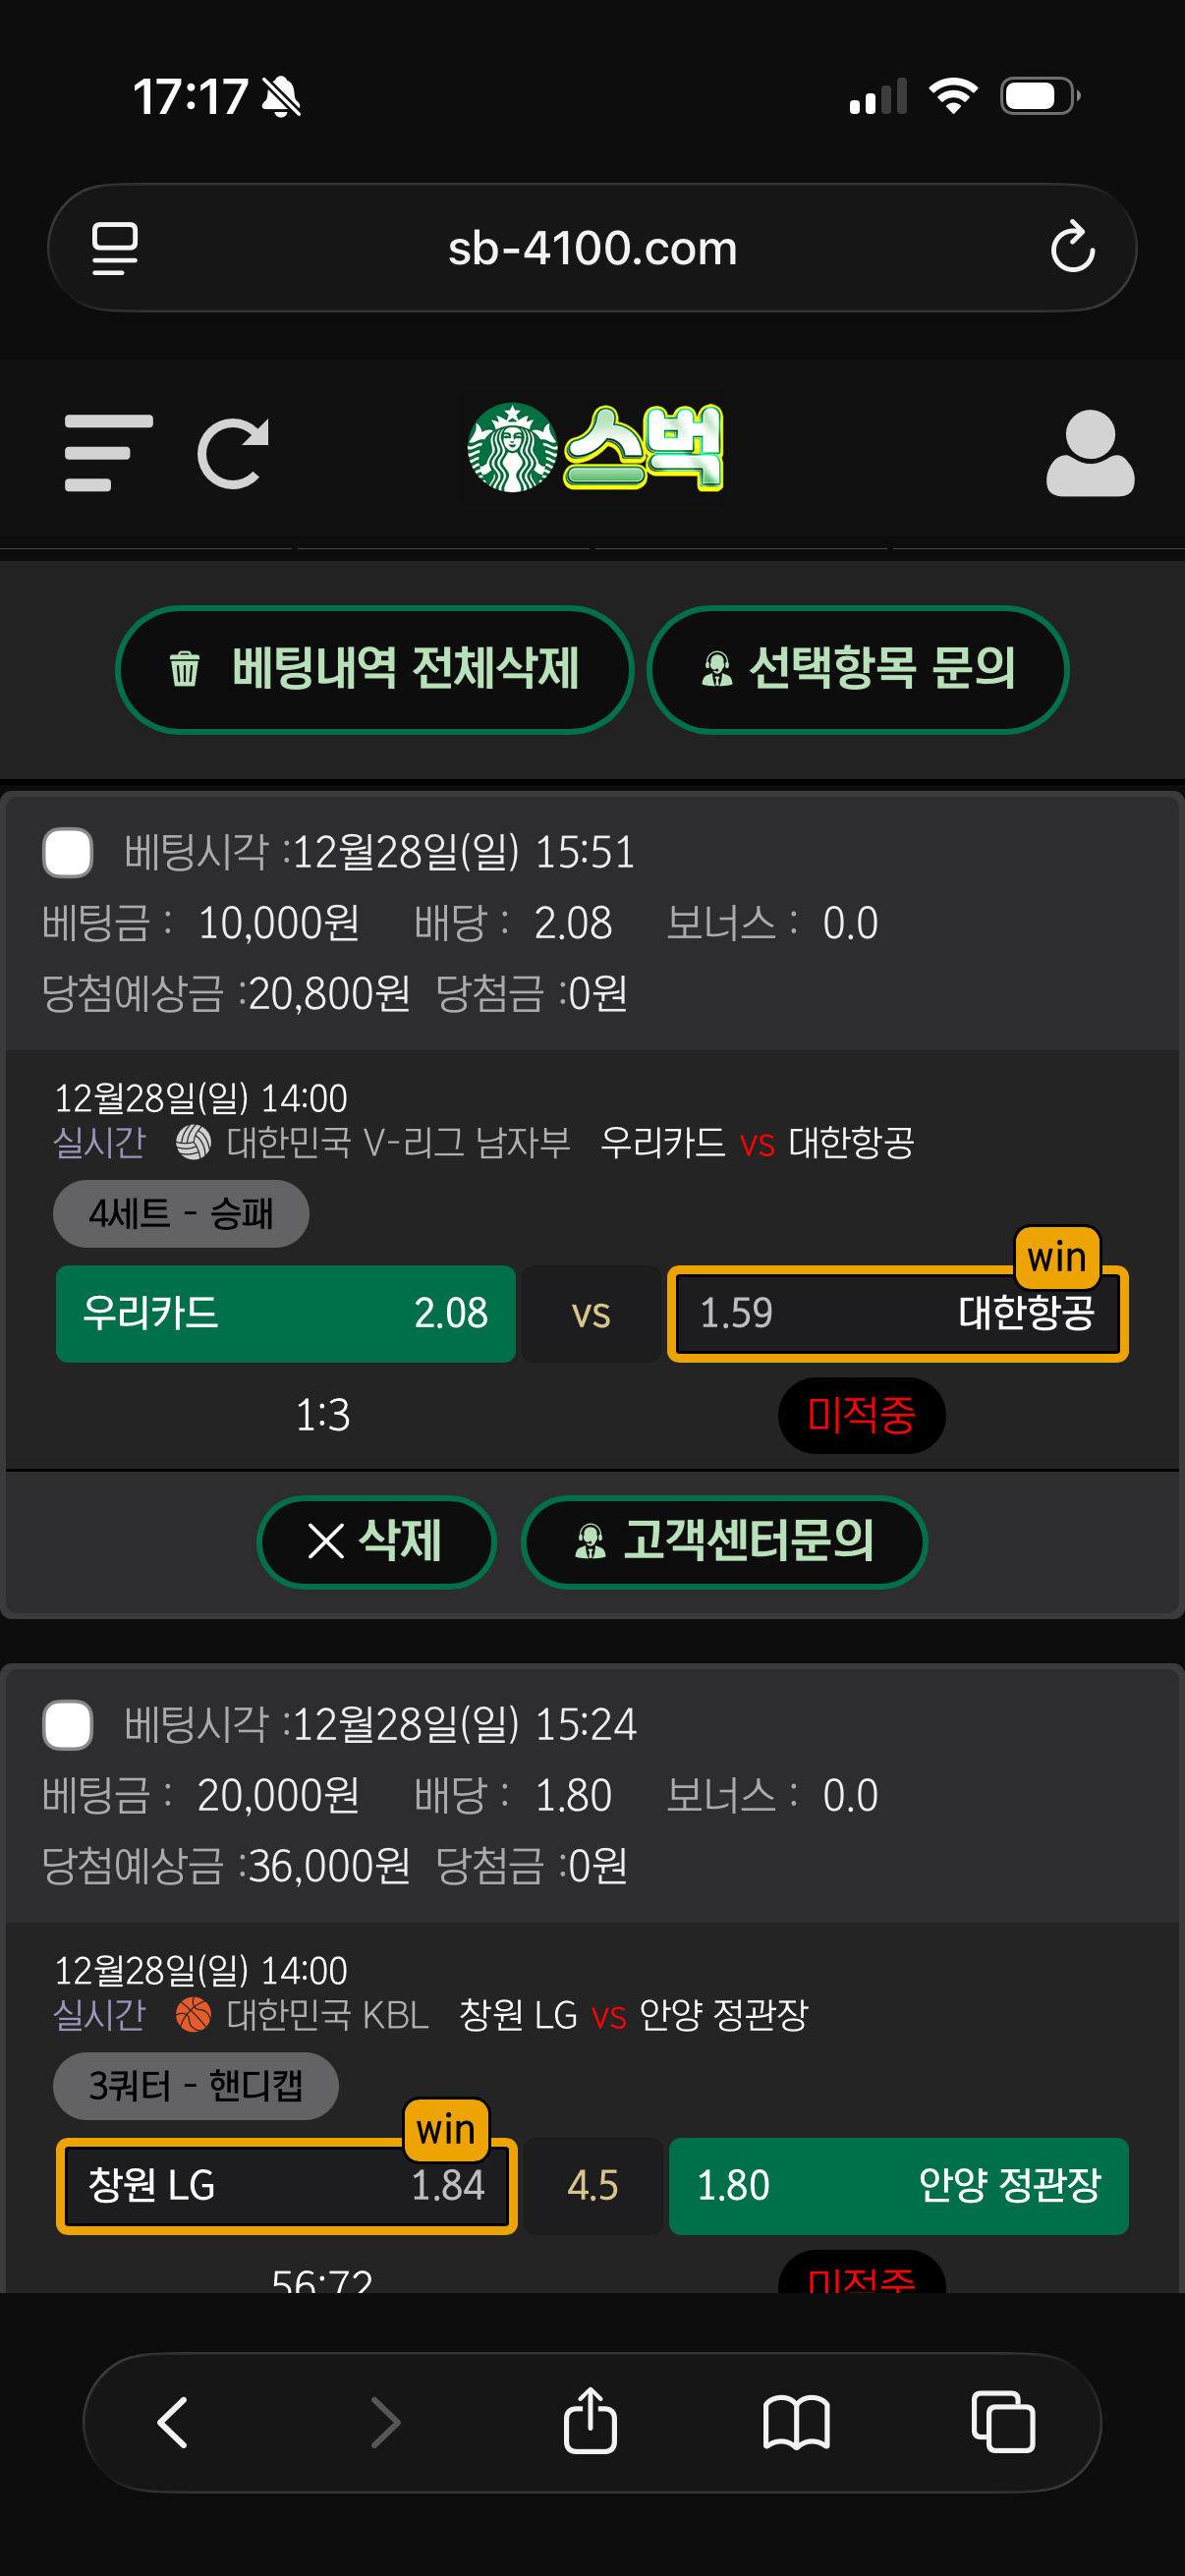Select the 대한항공 1.59 odds box

pyautogui.click(x=897, y=1313)
